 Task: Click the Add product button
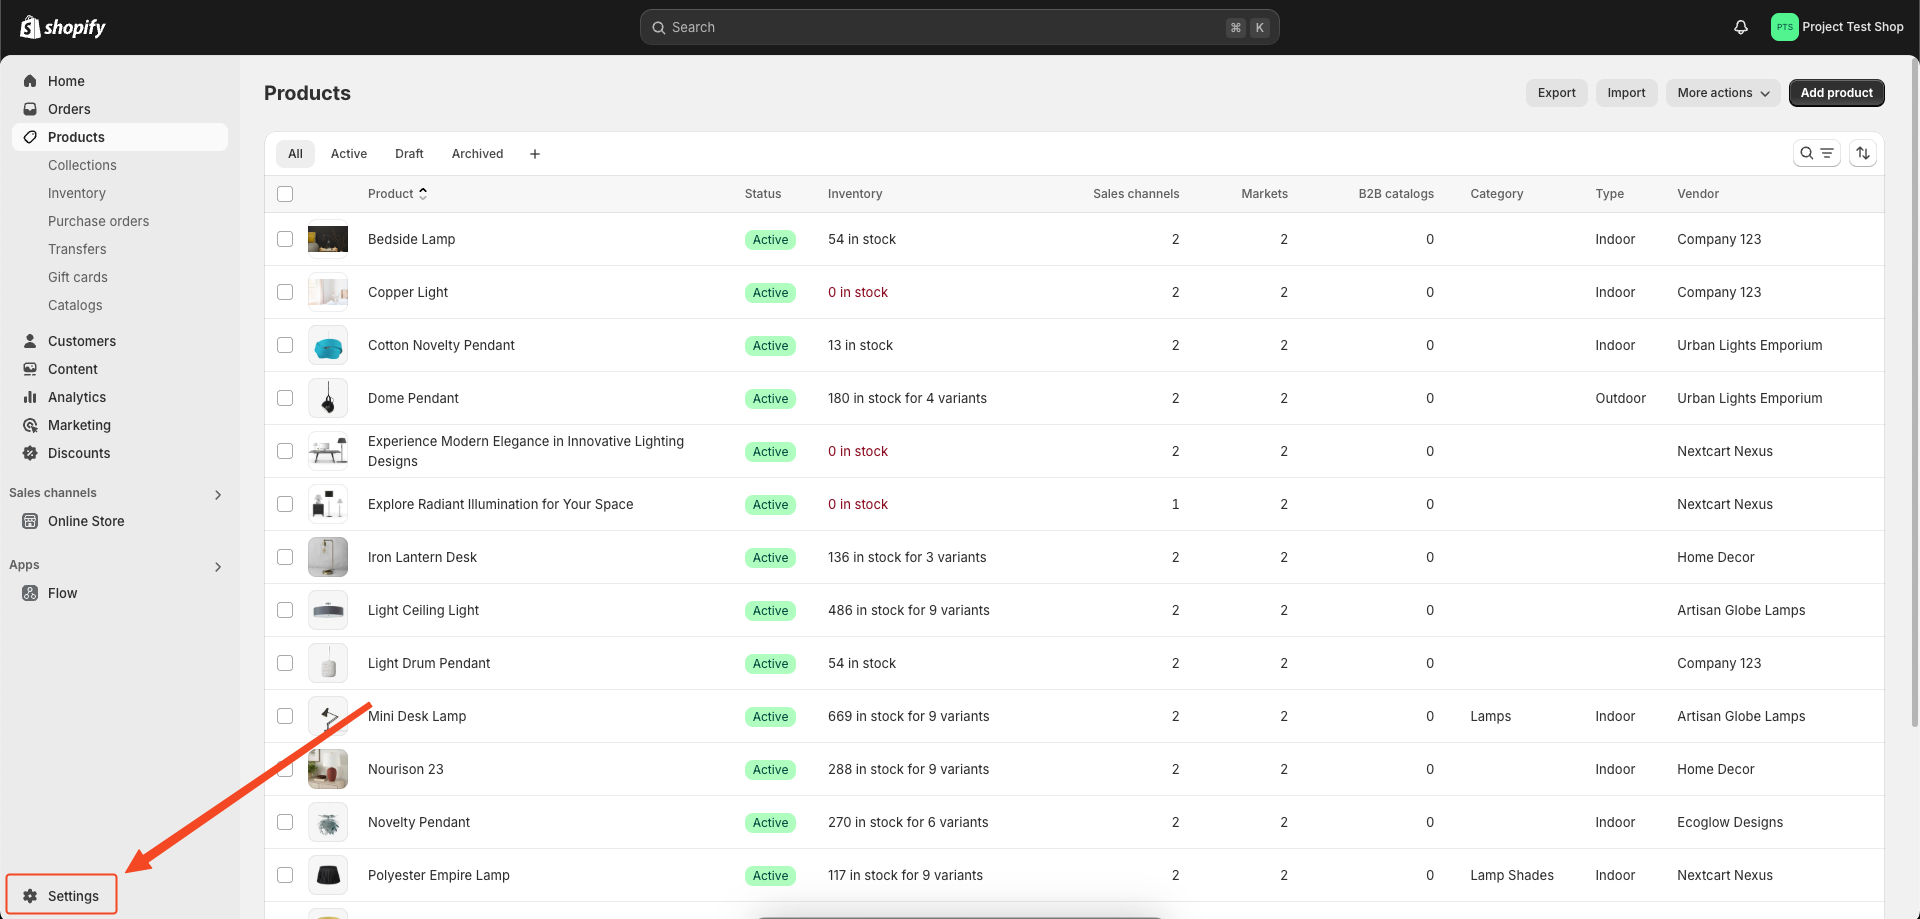tap(1836, 92)
